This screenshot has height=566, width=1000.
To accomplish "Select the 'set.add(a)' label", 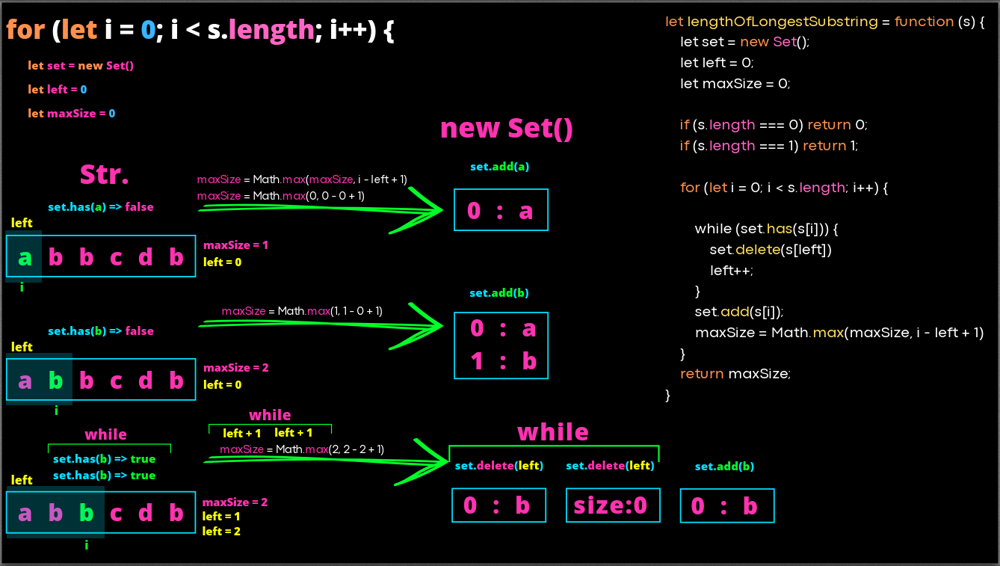I will (x=500, y=166).
